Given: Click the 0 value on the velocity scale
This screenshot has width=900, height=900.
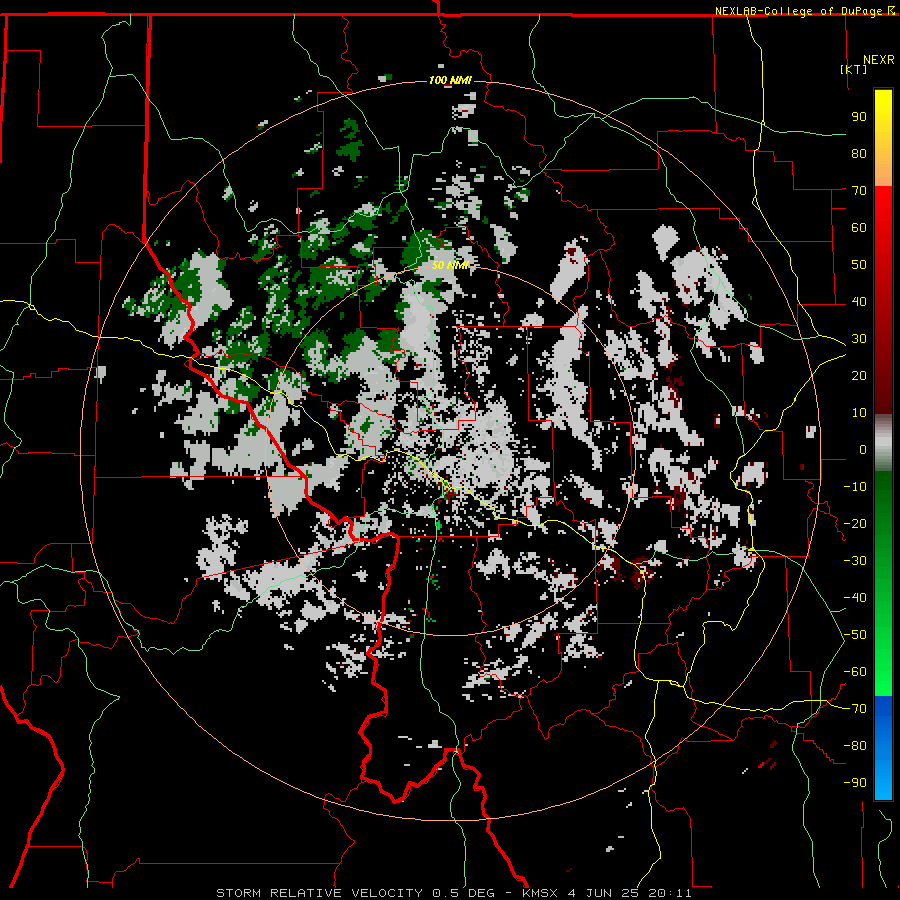Looking at the screenshot, I should pyautogui.click(x=863, y=449).
